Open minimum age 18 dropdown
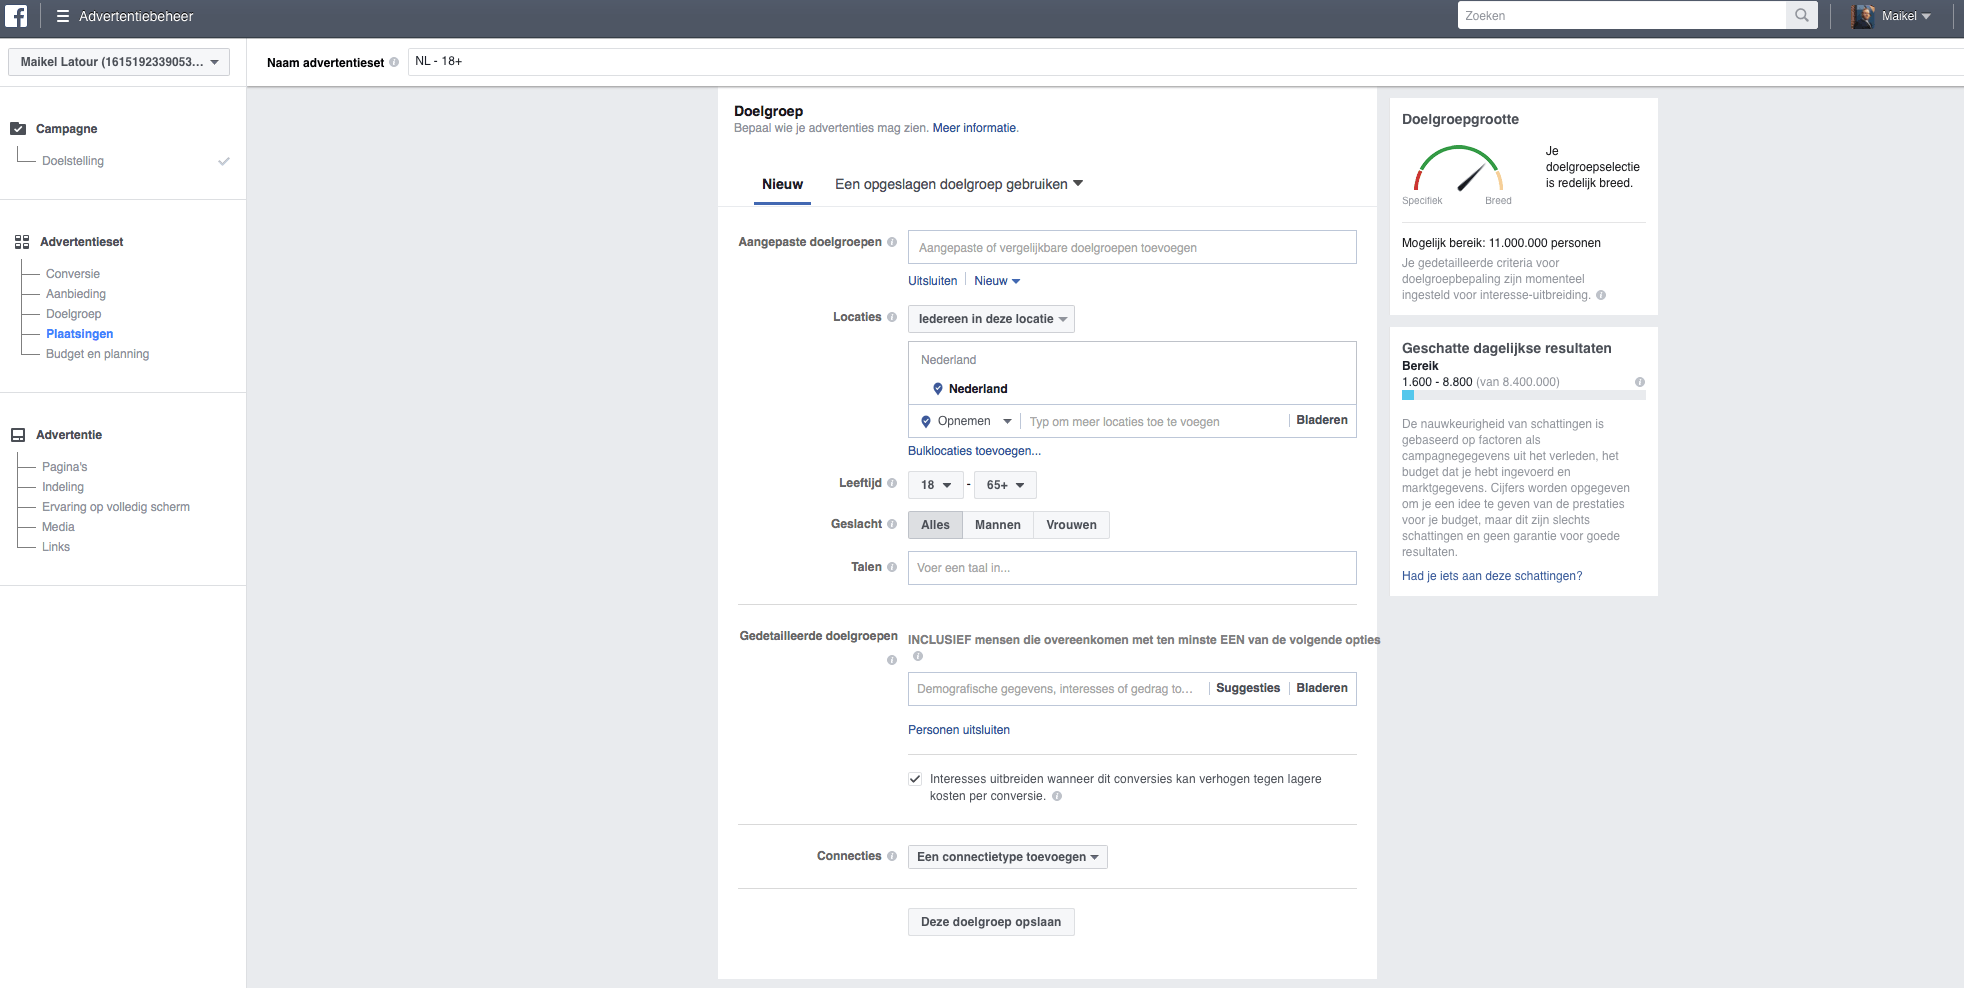1964x988 pixels. point(936,485)
